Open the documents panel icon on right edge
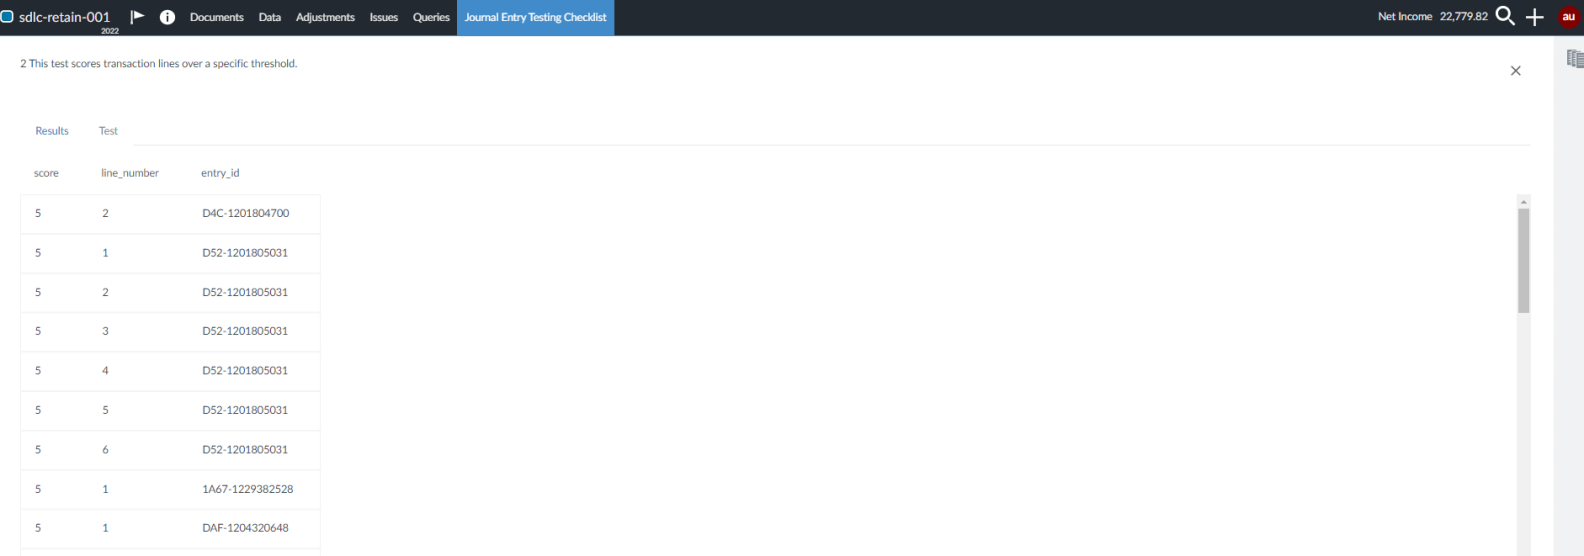Viewport: 1584px width, 556px height. (x=1575, y=59)
